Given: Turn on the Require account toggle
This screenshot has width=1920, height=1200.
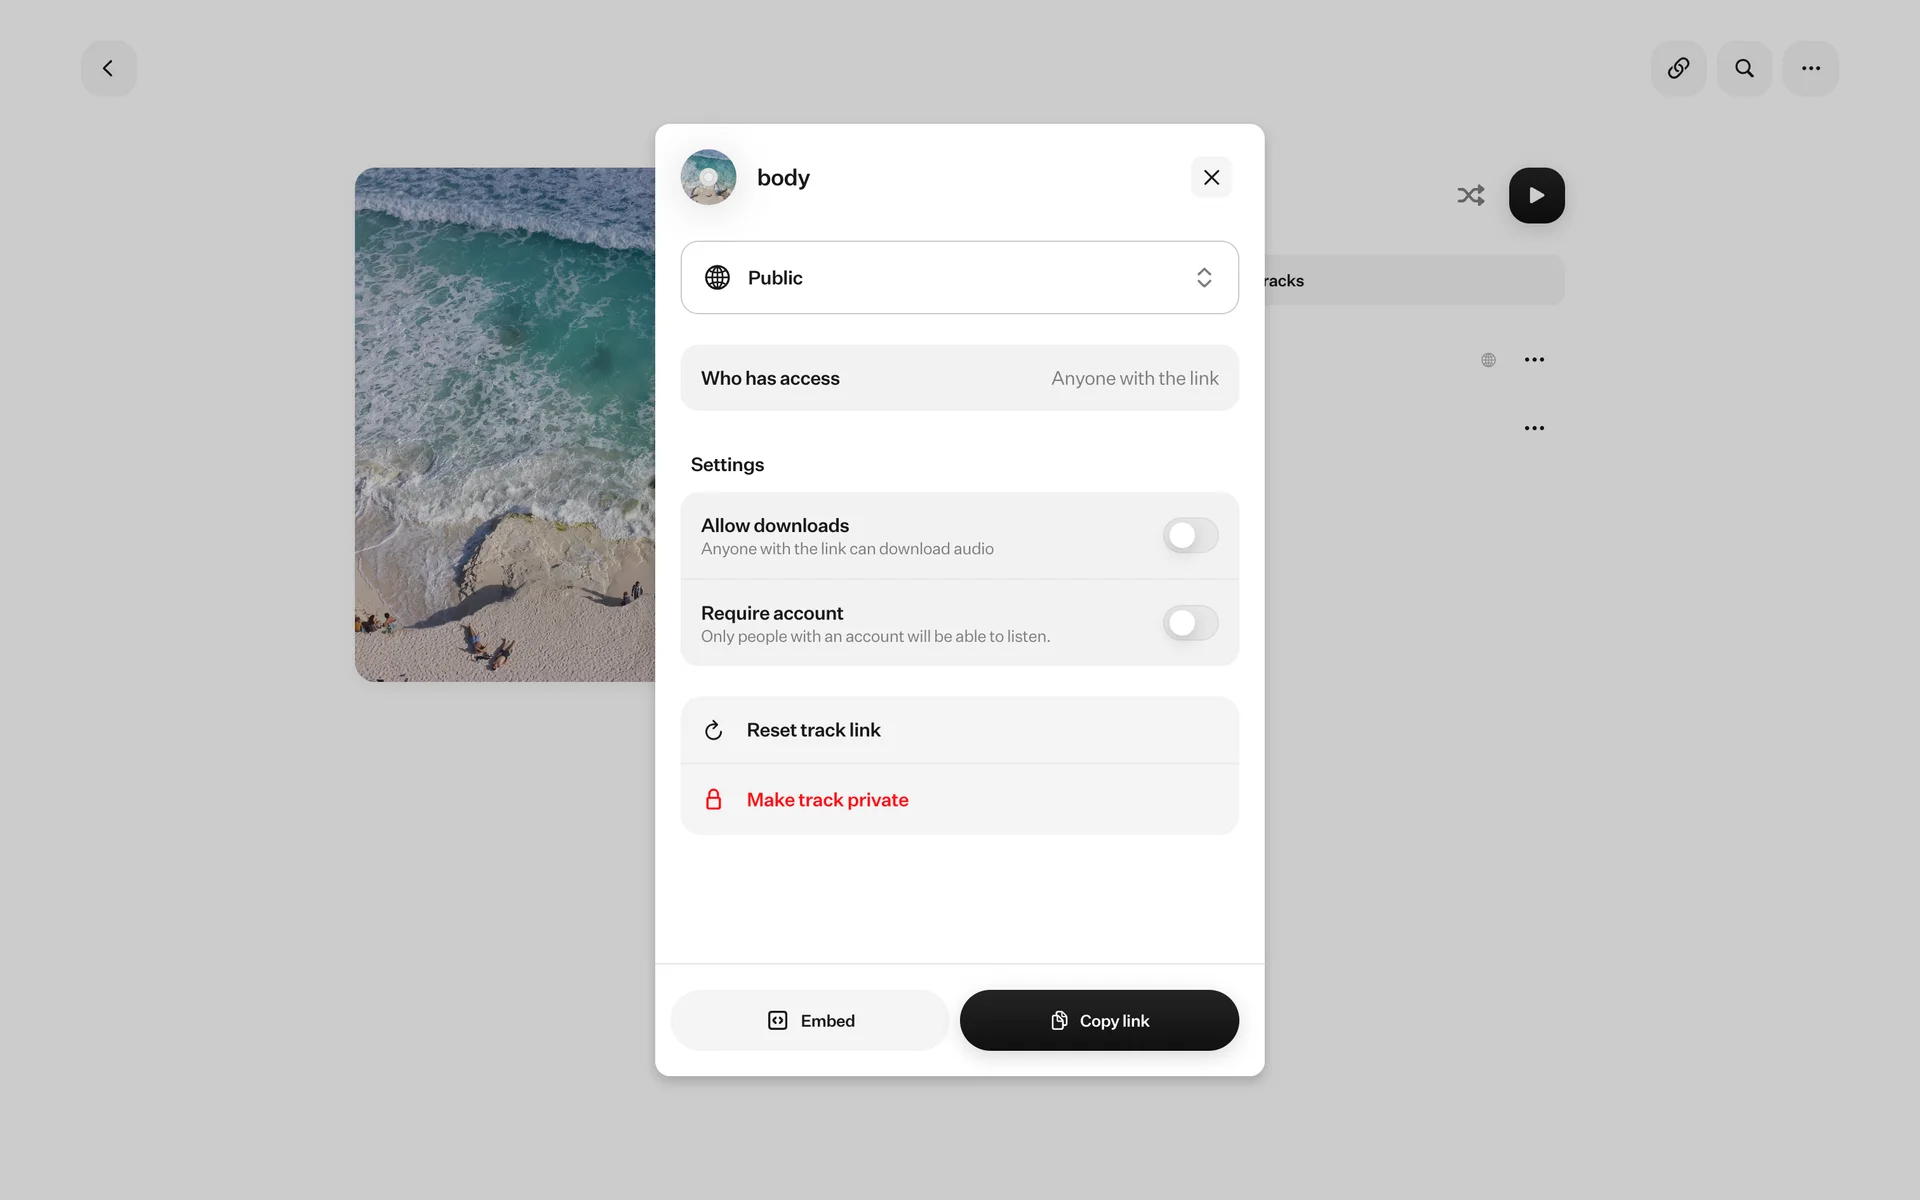Looking at the screenshot, I should point(1190,623).
